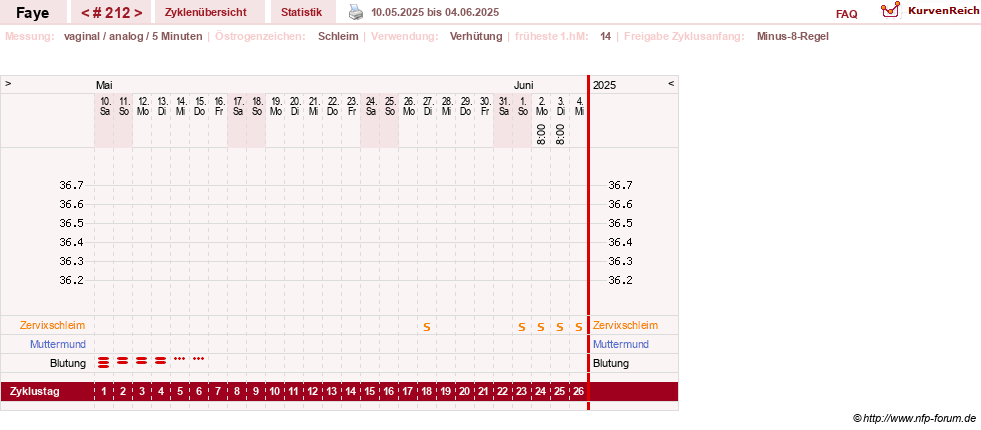
Task: Click the heavy bleeding symbol on cycle day 1
Action: point(104,361)
